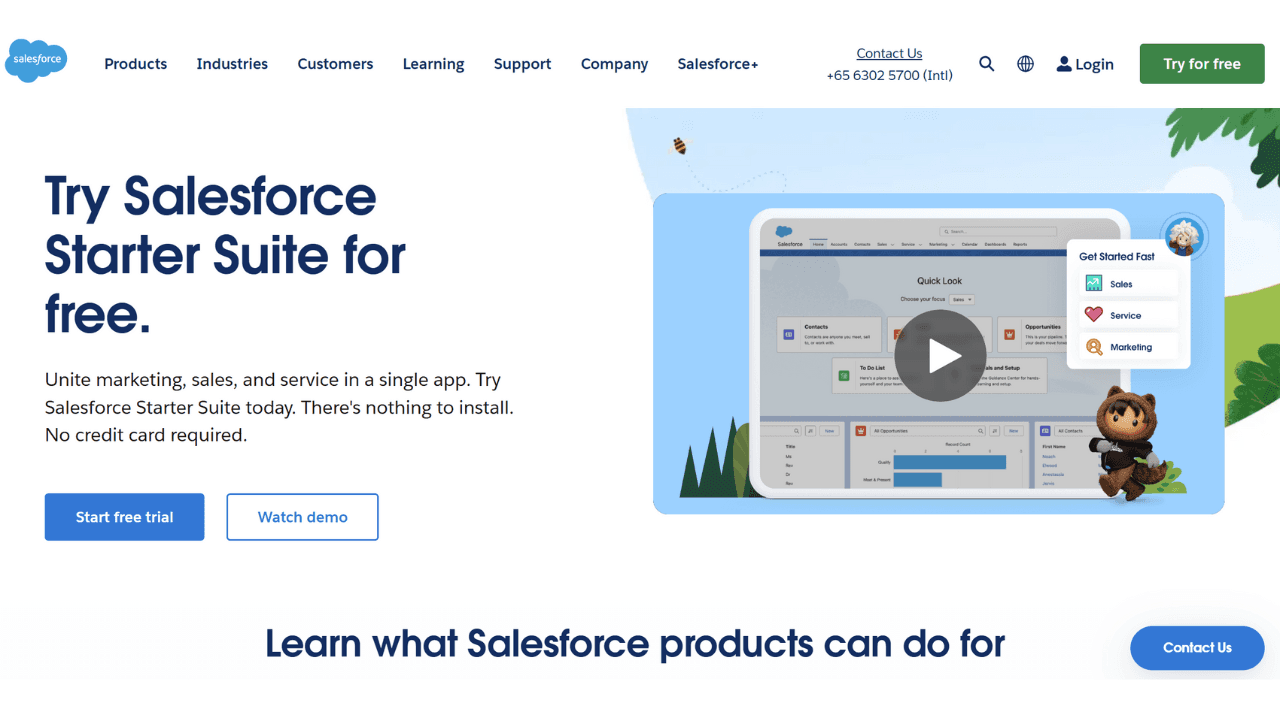Click the demo video thumbnail's Quick Look heading
This screenshot has height=720, width=1280.
939,281
